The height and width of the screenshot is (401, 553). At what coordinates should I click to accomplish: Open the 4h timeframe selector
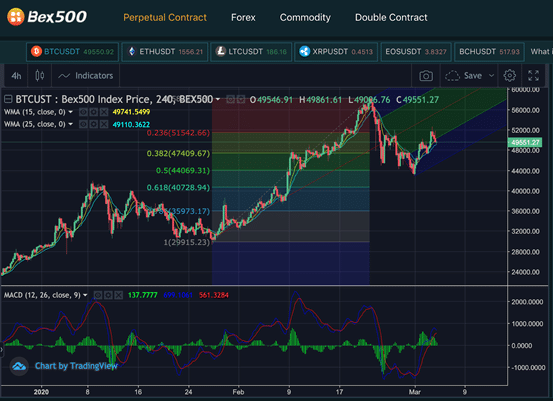(x=16, y=75)
